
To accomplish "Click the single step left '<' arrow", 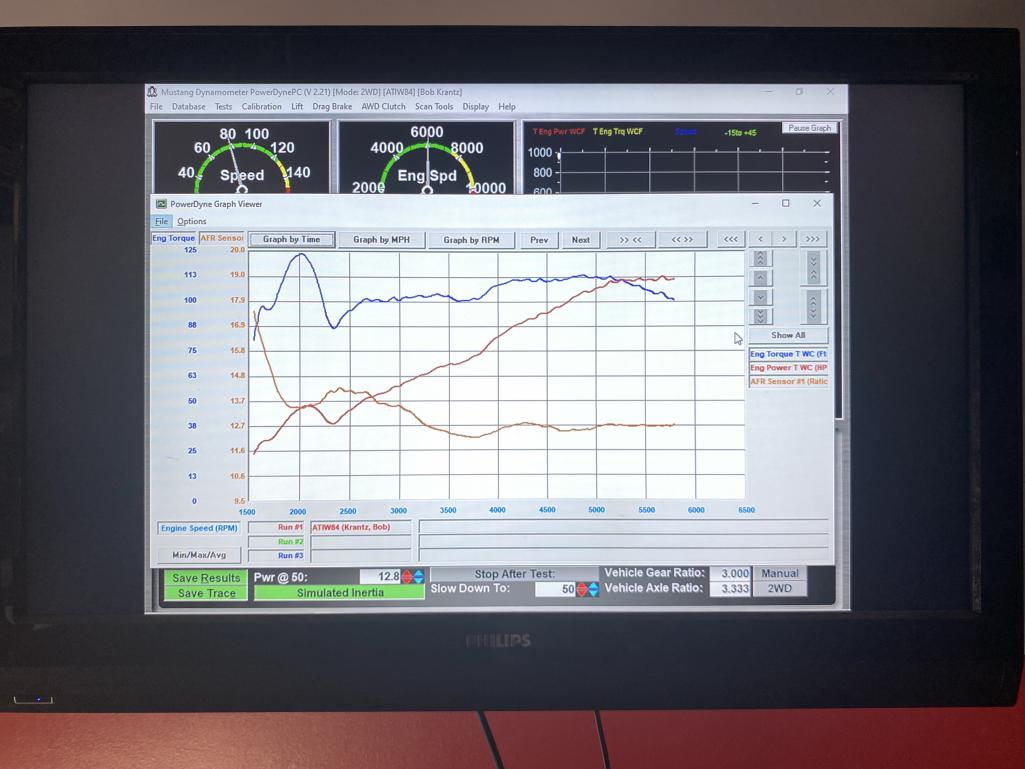I will click(x=761, y=240).
